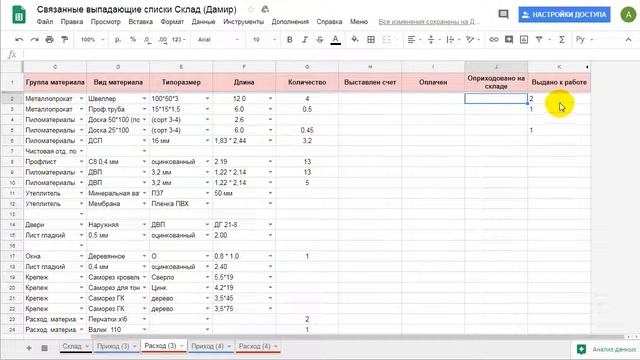Image resolution: width=640 pixels, height=360 pixels.
Task: Open the Google Sheets home icon
Action: coord(19,15)
